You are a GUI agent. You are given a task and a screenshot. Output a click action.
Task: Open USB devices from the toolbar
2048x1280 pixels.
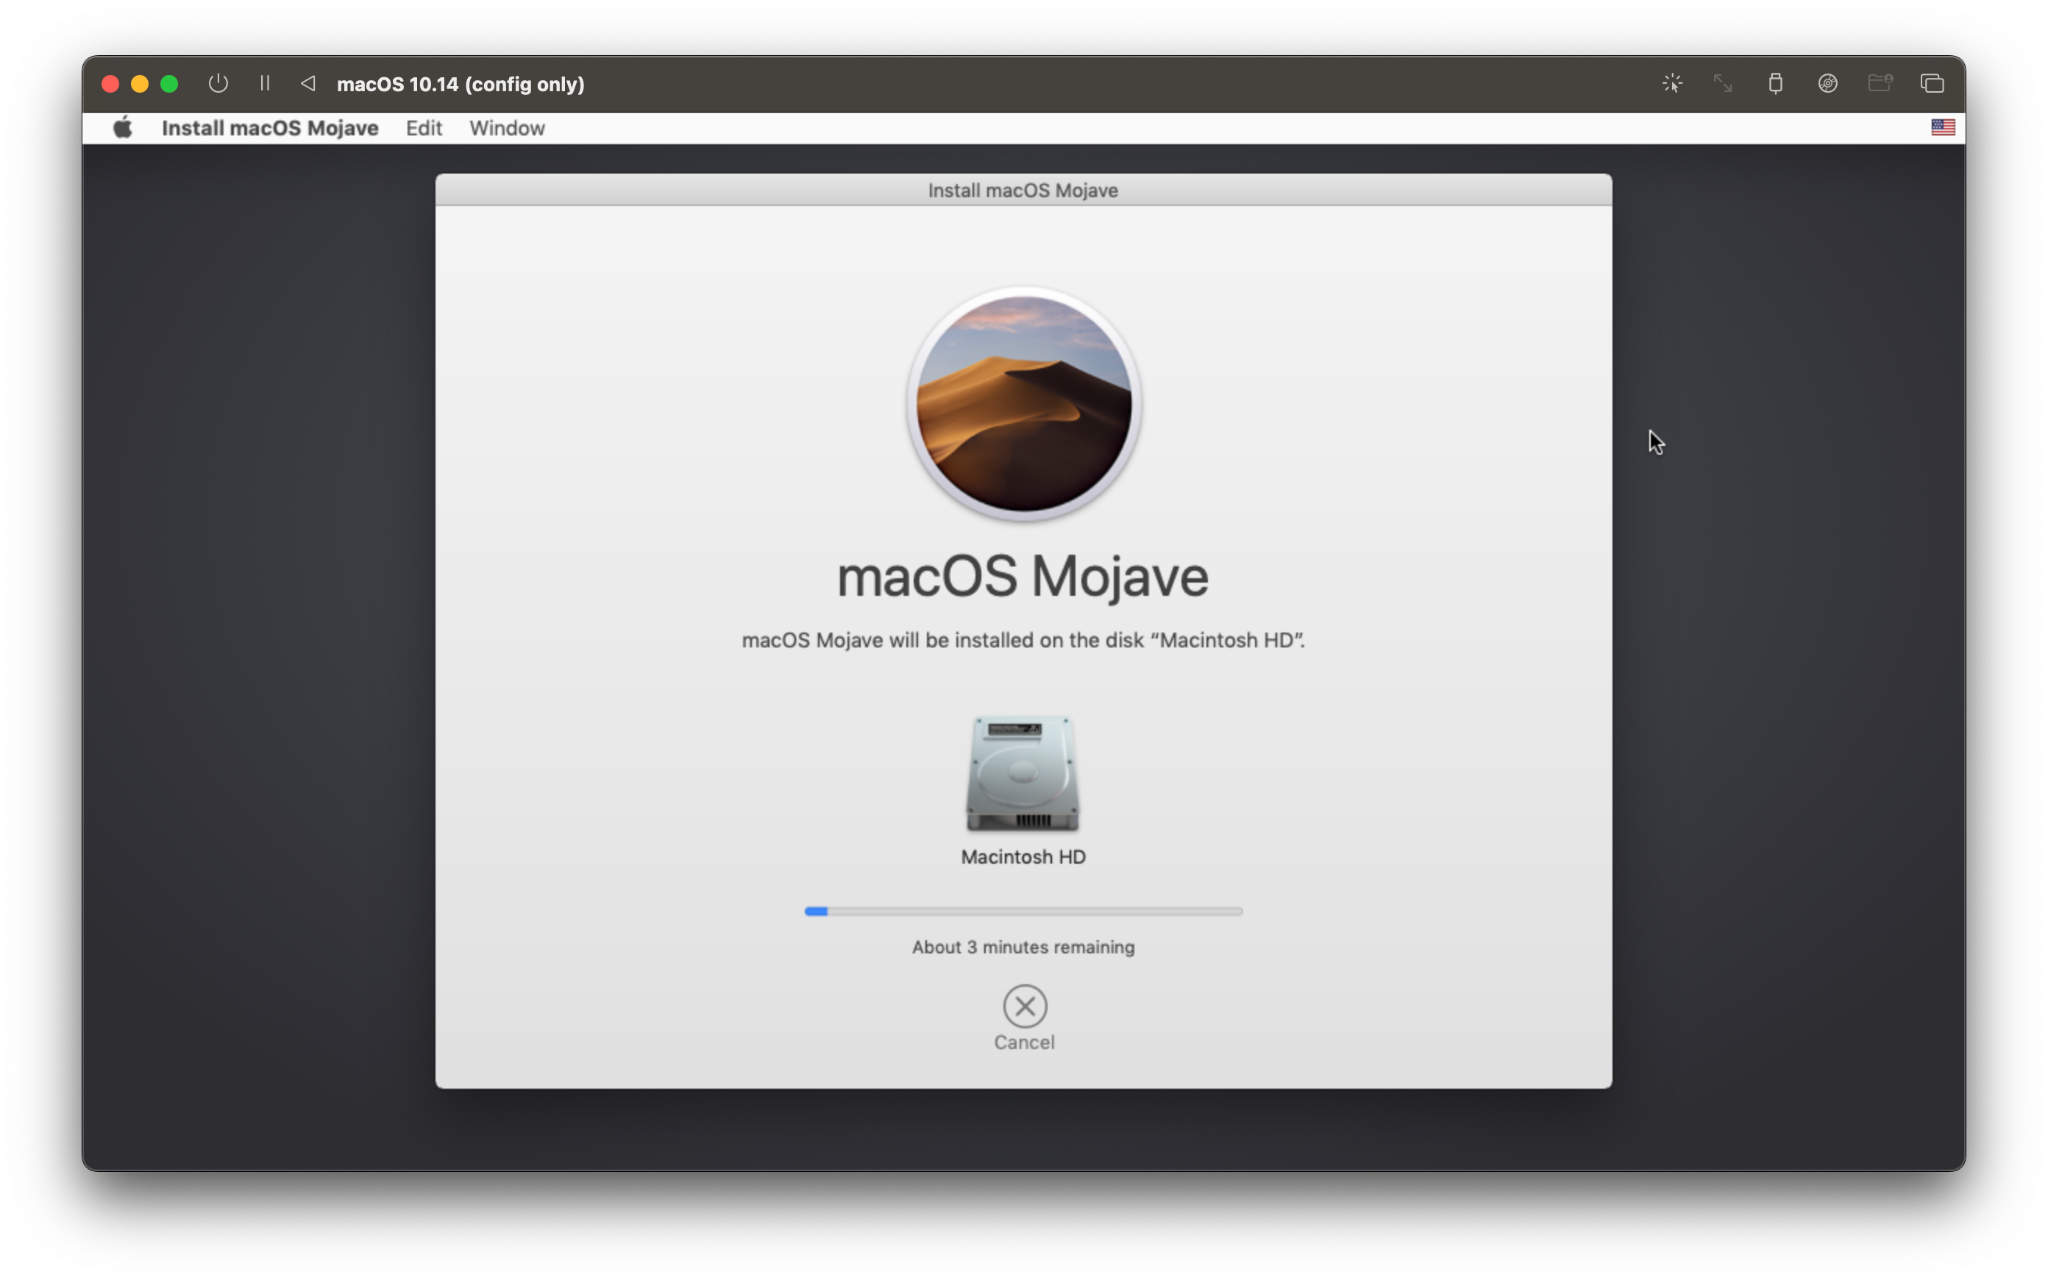[x=1778, y=83]
